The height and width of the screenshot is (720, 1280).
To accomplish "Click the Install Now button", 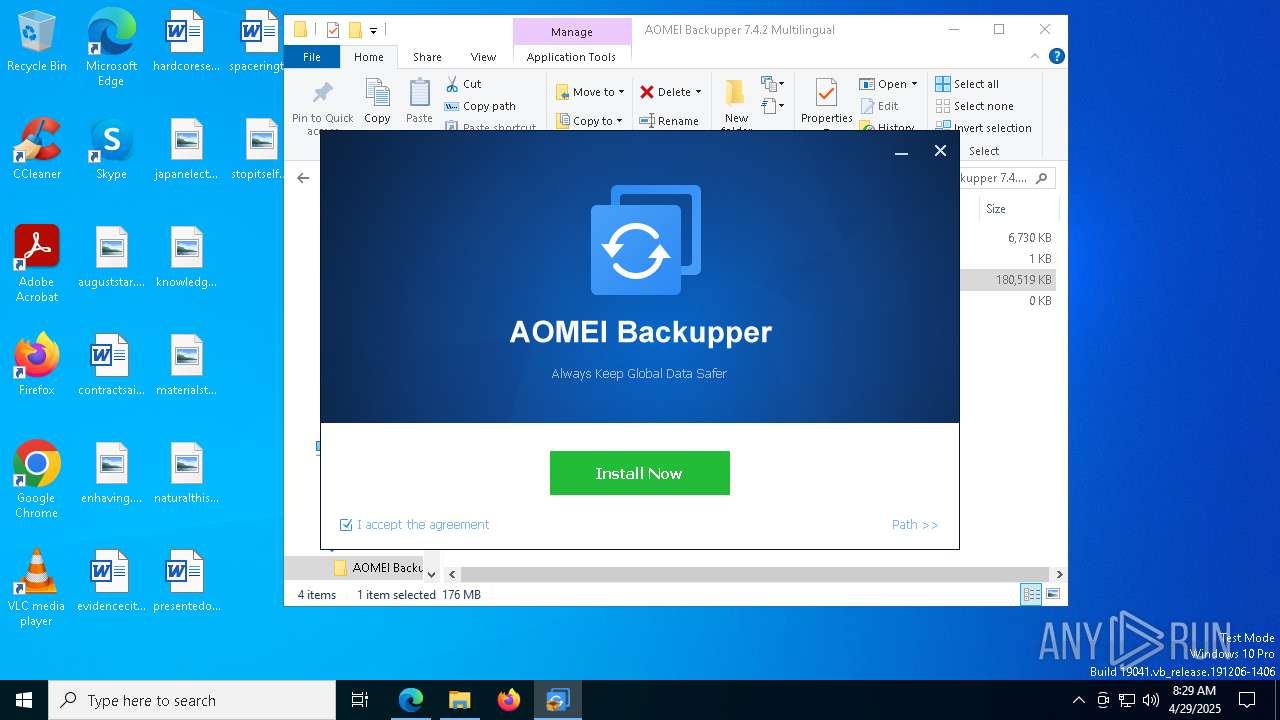I will [x=639, y=473].
